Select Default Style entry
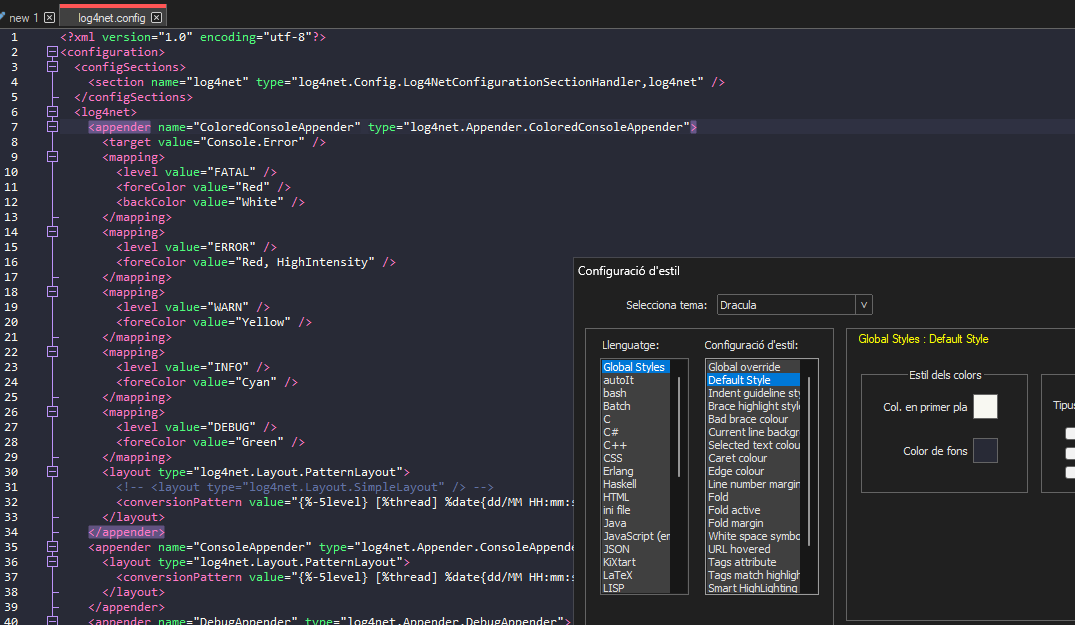Viewport: 1075px width, 625px height. pos(753,380)
